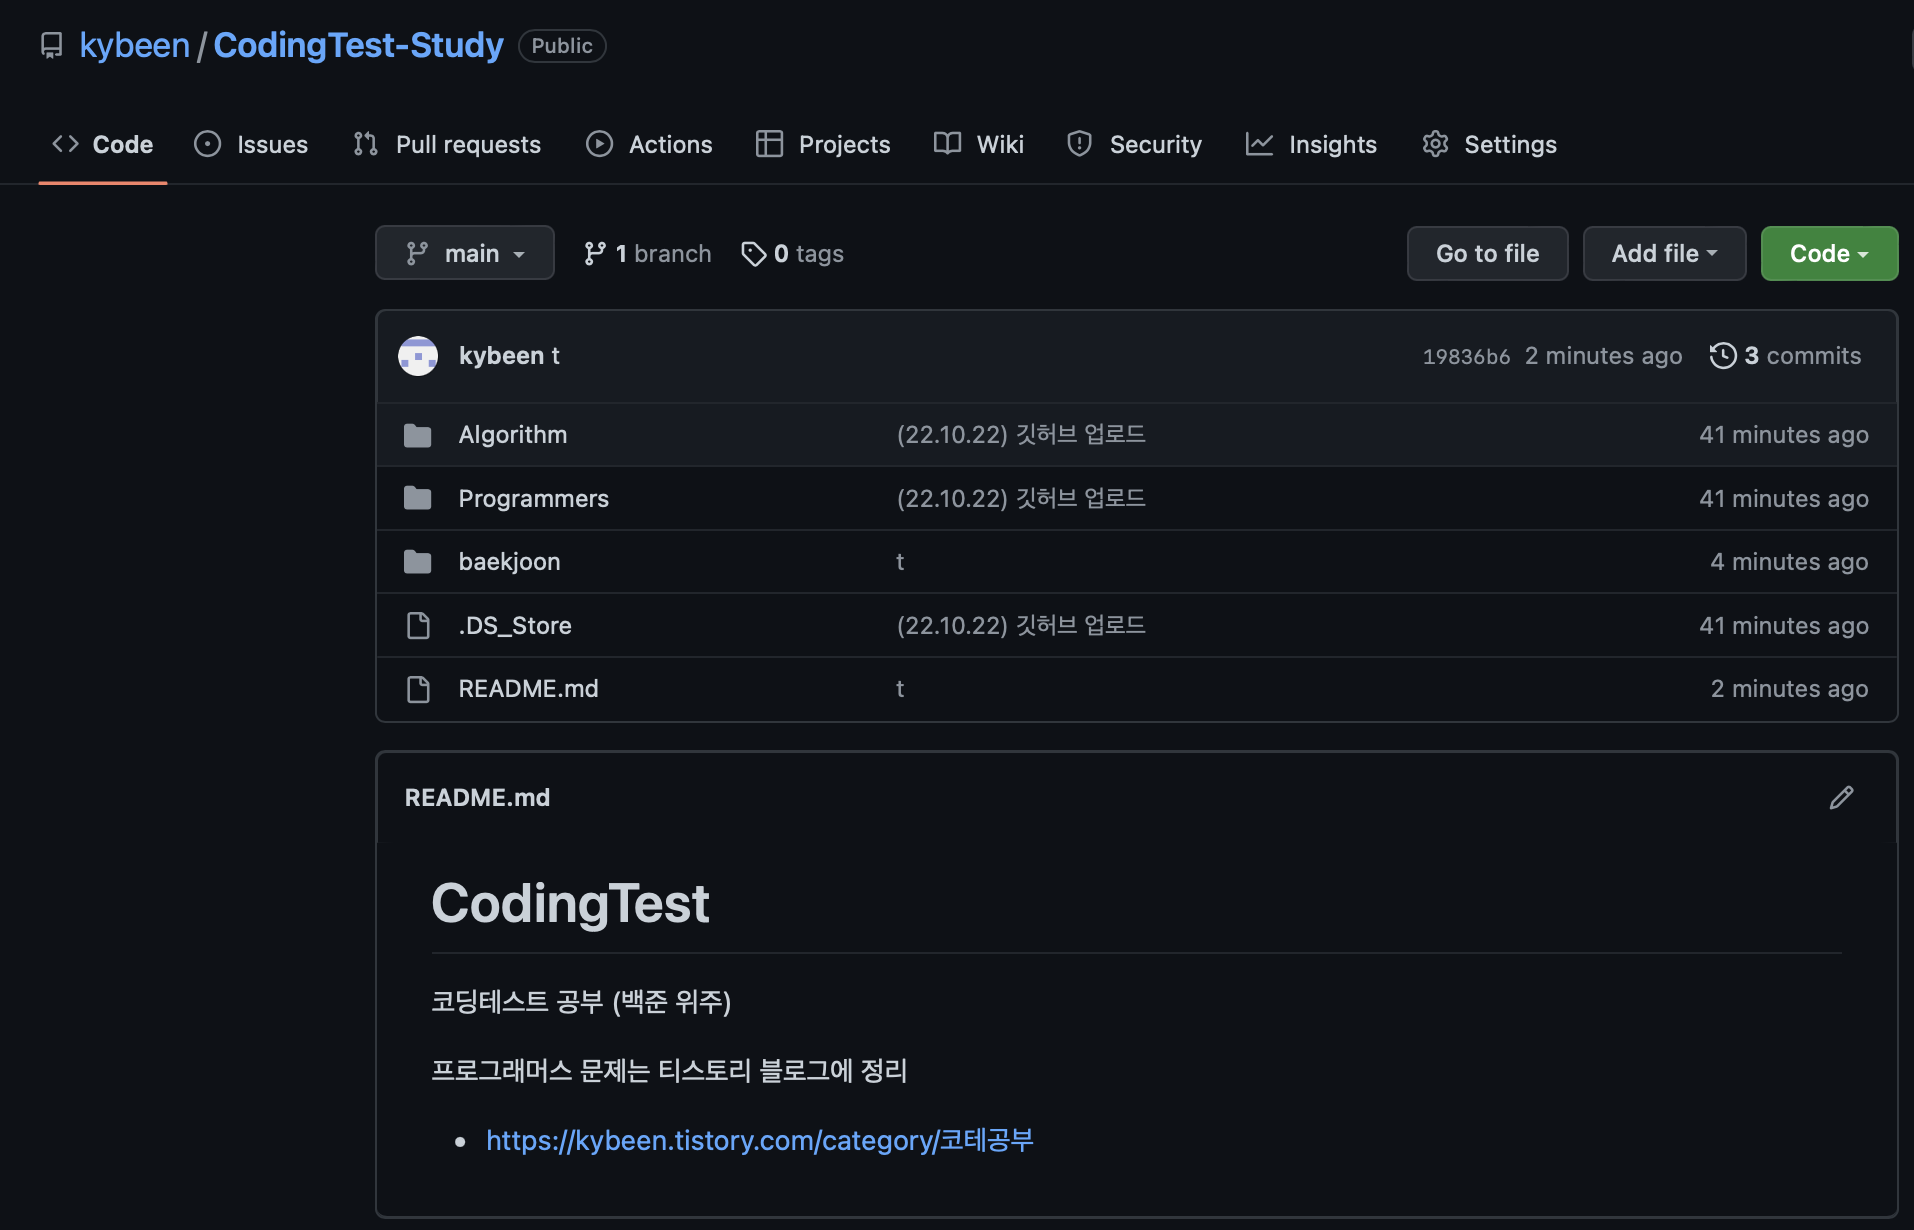
Task: Click the README.md file icon in file list
Action: coord(418,689)
